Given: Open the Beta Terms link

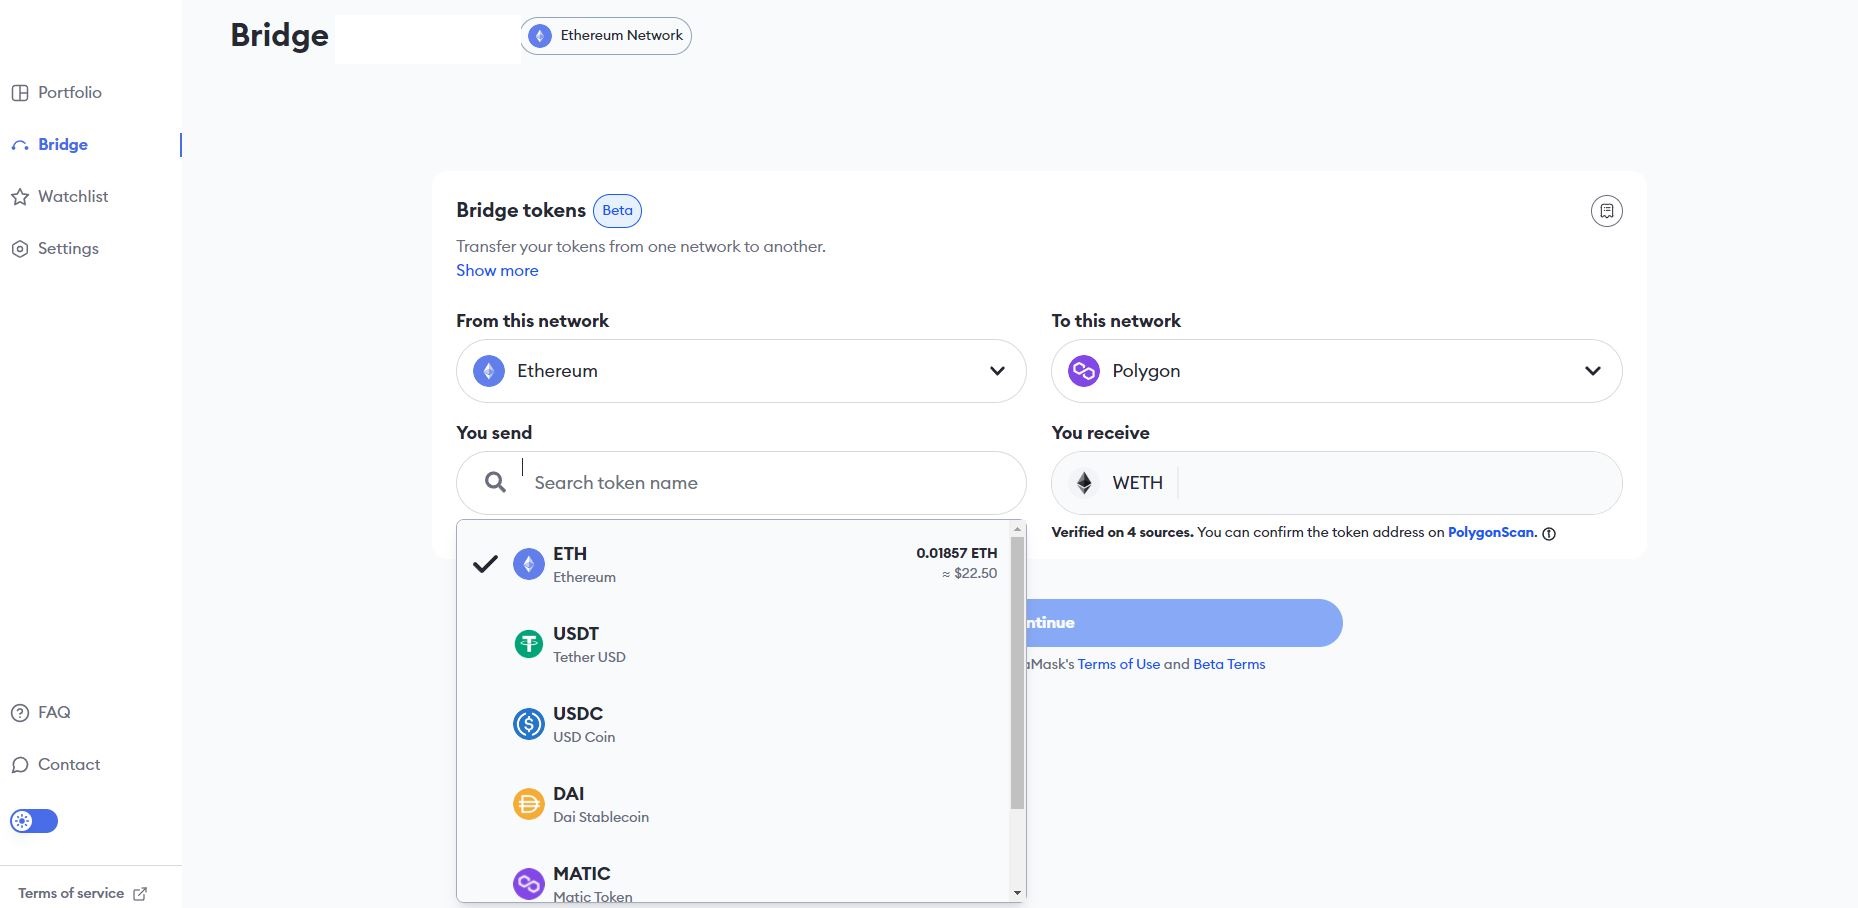Looking at the screenshot, I should [1229, 664].
